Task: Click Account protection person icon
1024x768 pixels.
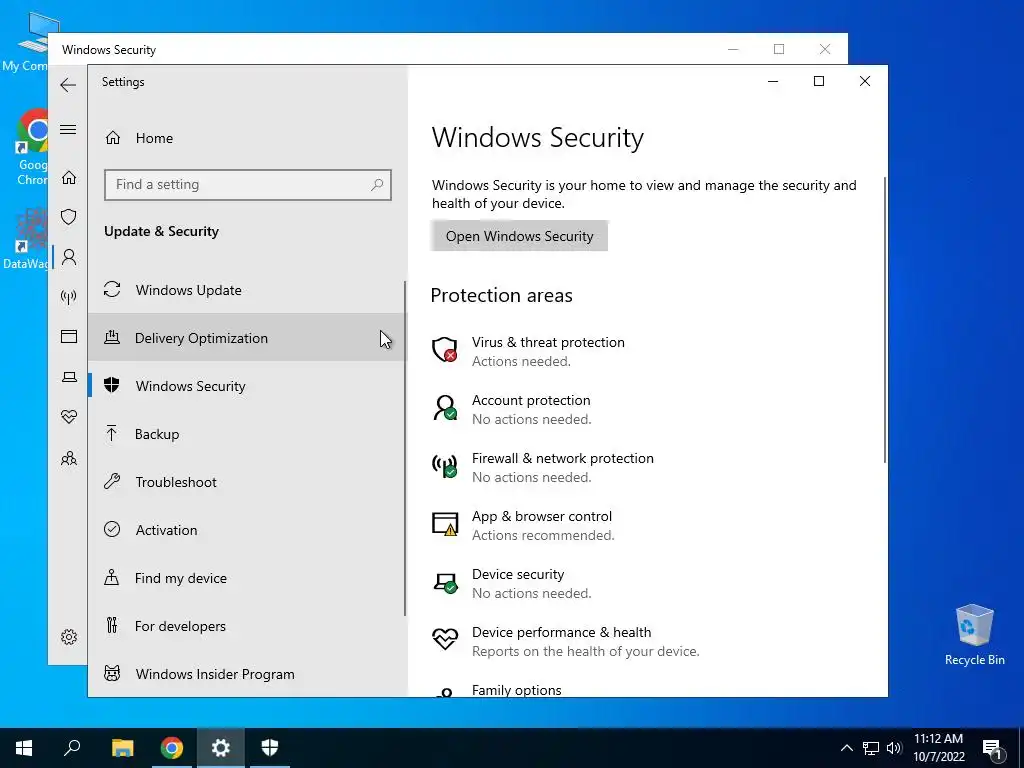Action: [x=445, y=408]
